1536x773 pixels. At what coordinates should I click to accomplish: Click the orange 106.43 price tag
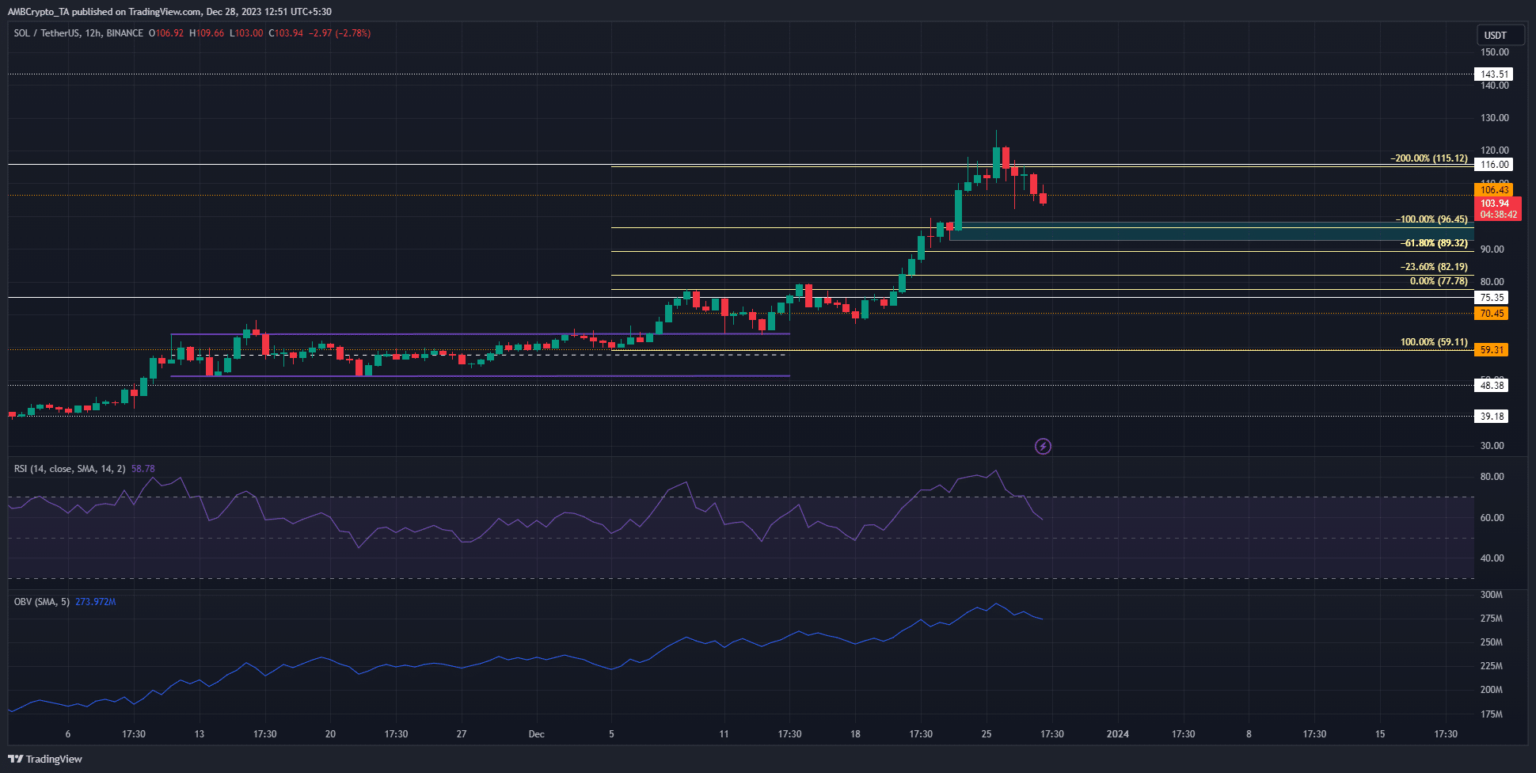click(x=1492, y=189)
